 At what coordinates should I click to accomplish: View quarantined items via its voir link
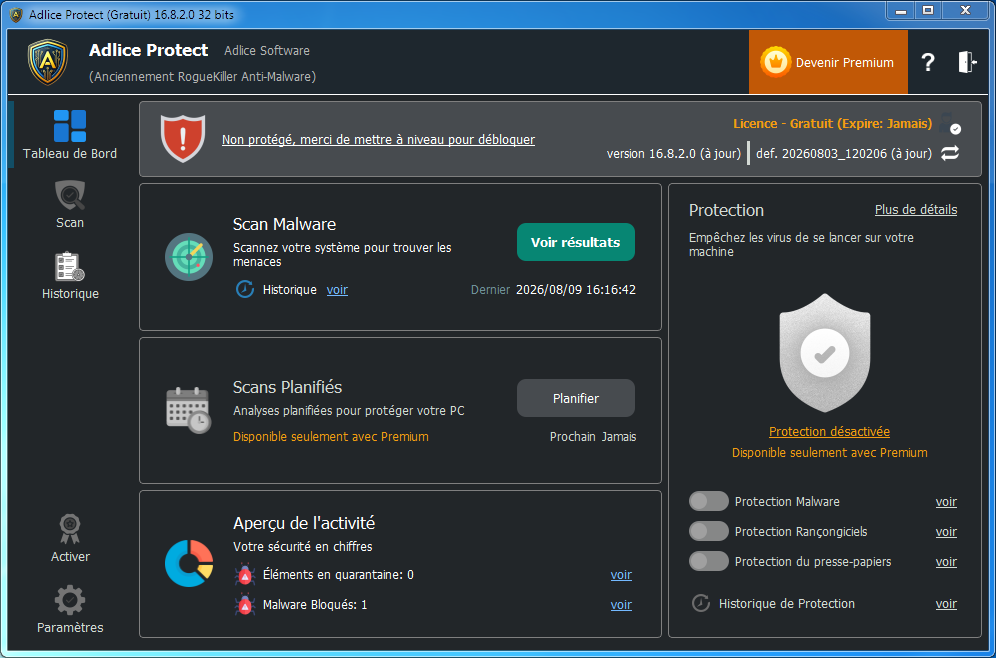[x=621, y=575]
